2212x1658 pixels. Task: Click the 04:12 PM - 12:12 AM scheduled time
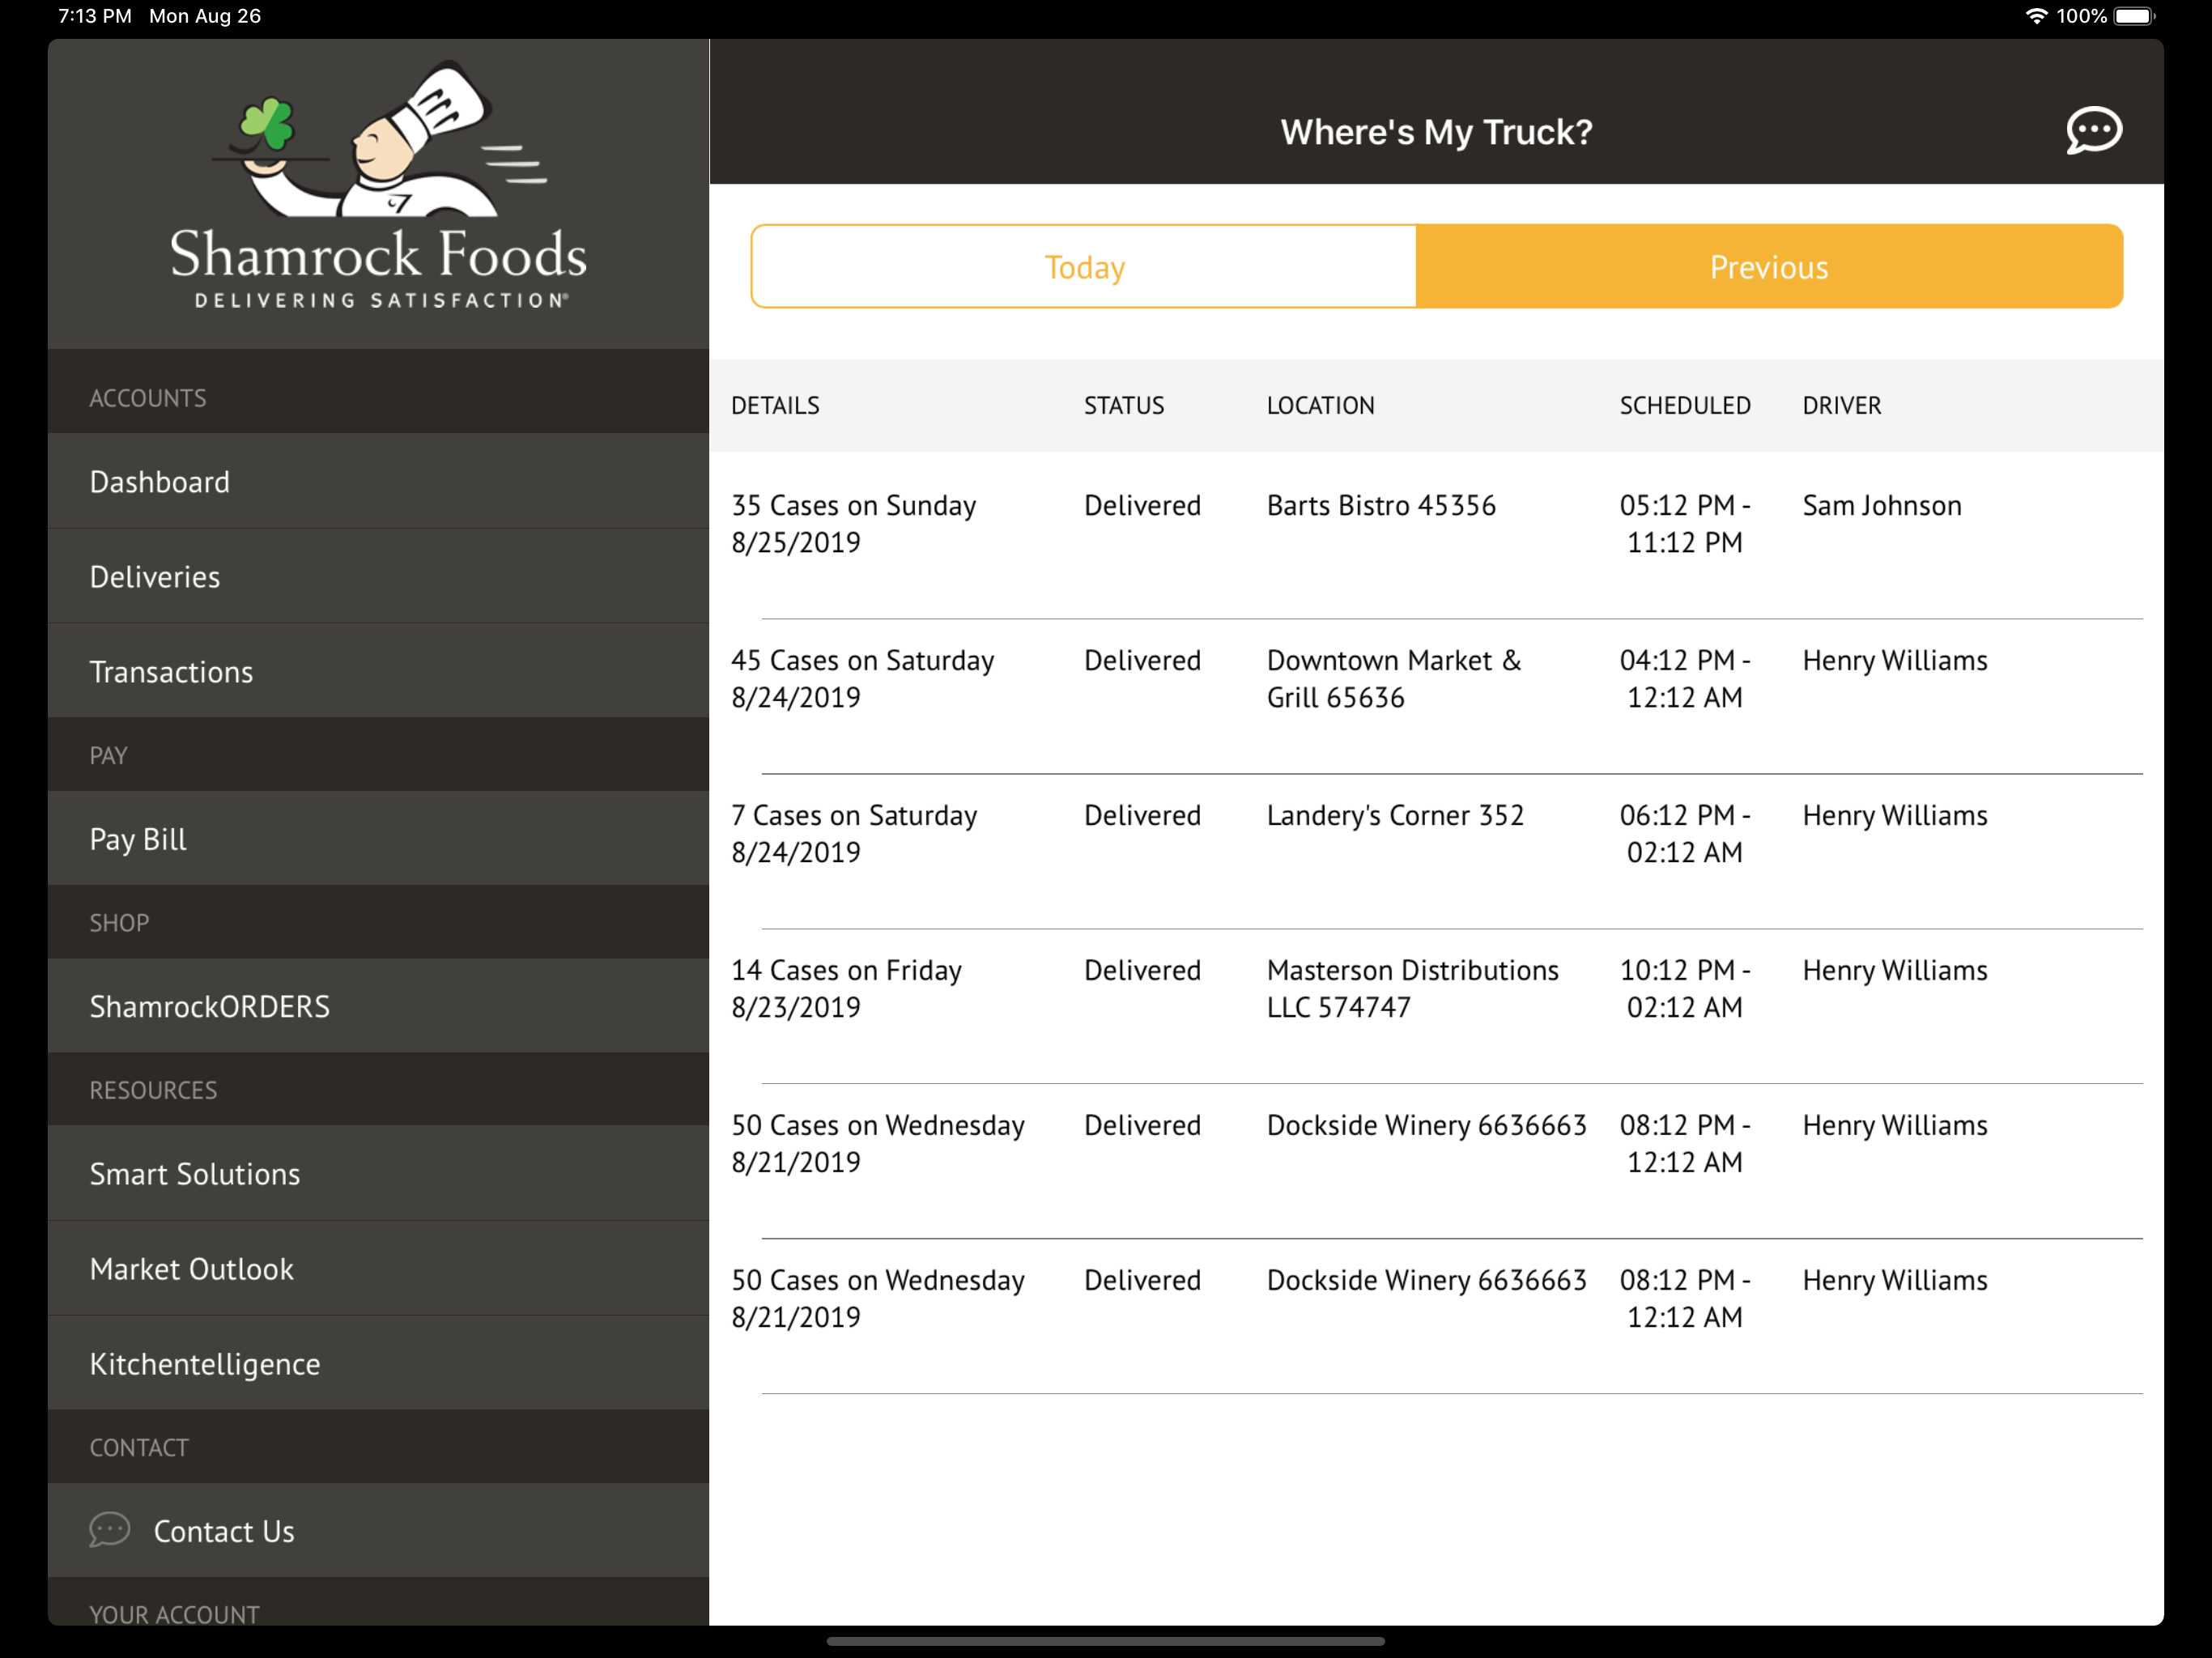click(x=1685, y=679)
